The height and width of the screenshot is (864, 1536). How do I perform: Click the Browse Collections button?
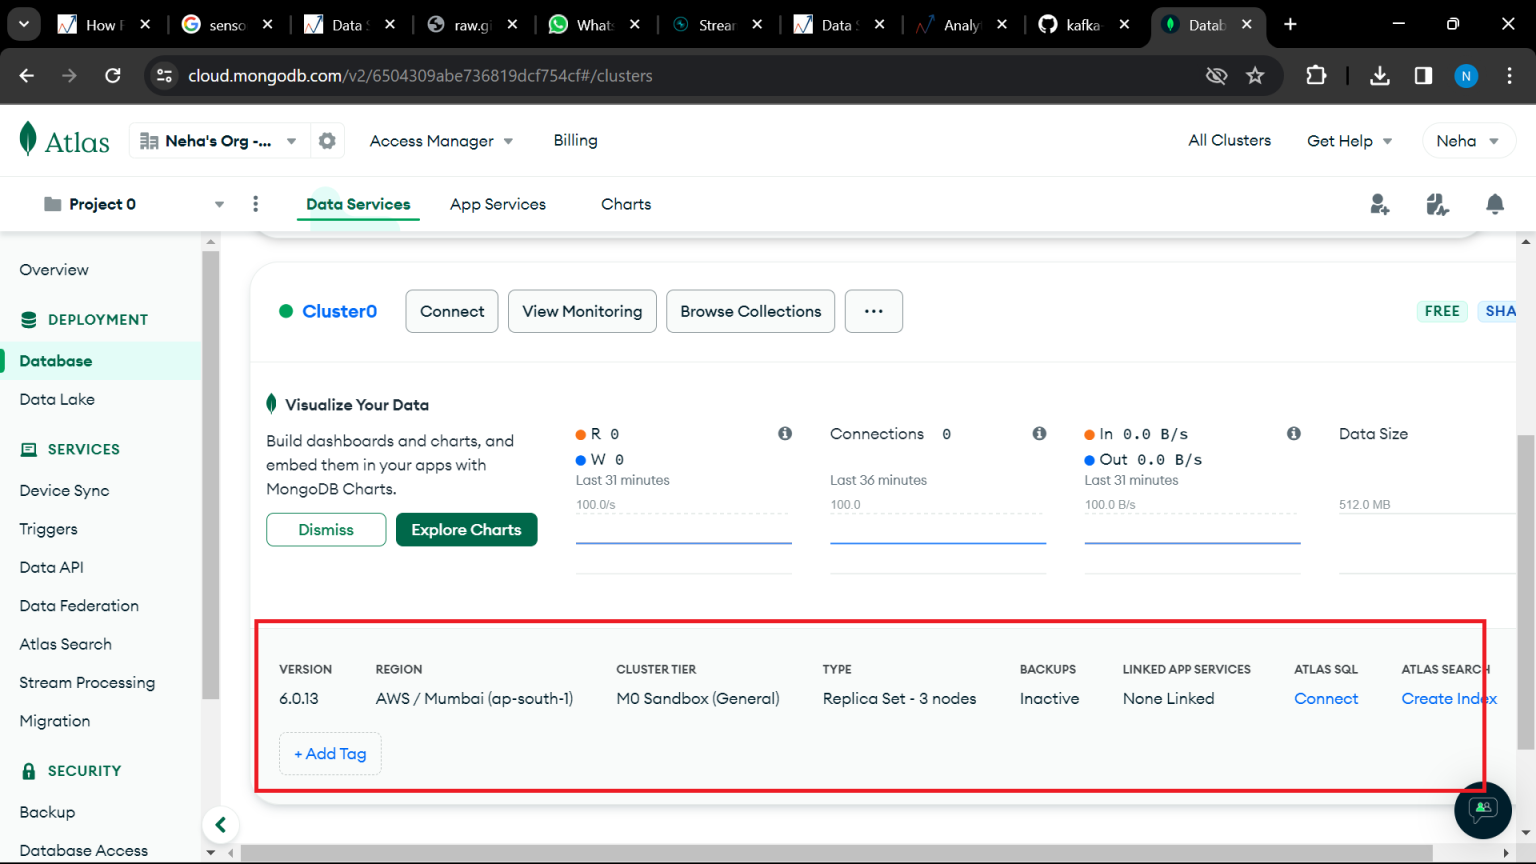tap(750, 311)
